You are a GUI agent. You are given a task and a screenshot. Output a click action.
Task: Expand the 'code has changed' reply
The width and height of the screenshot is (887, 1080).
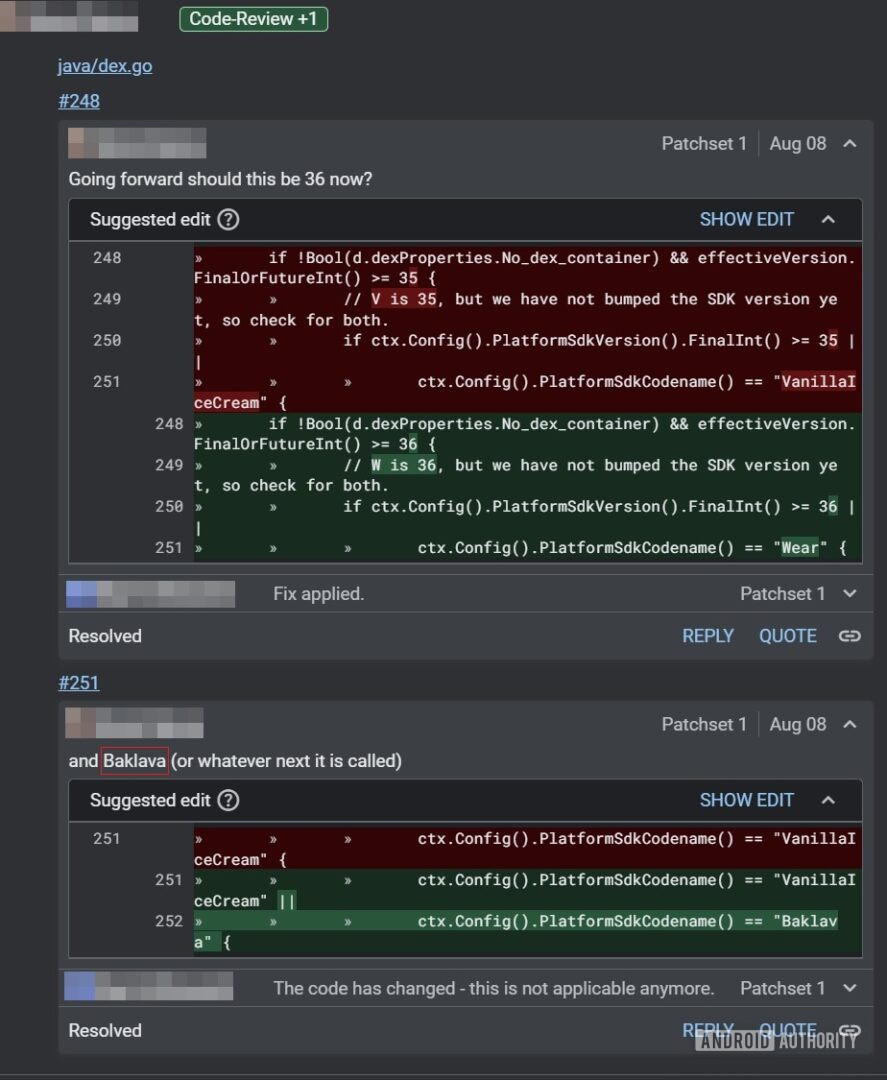click(x=850, y=988)
